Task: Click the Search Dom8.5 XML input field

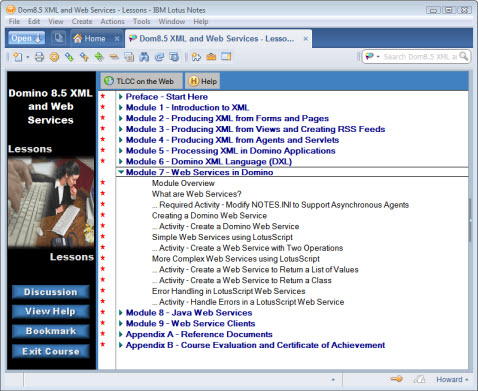Action: coord(420,57)
